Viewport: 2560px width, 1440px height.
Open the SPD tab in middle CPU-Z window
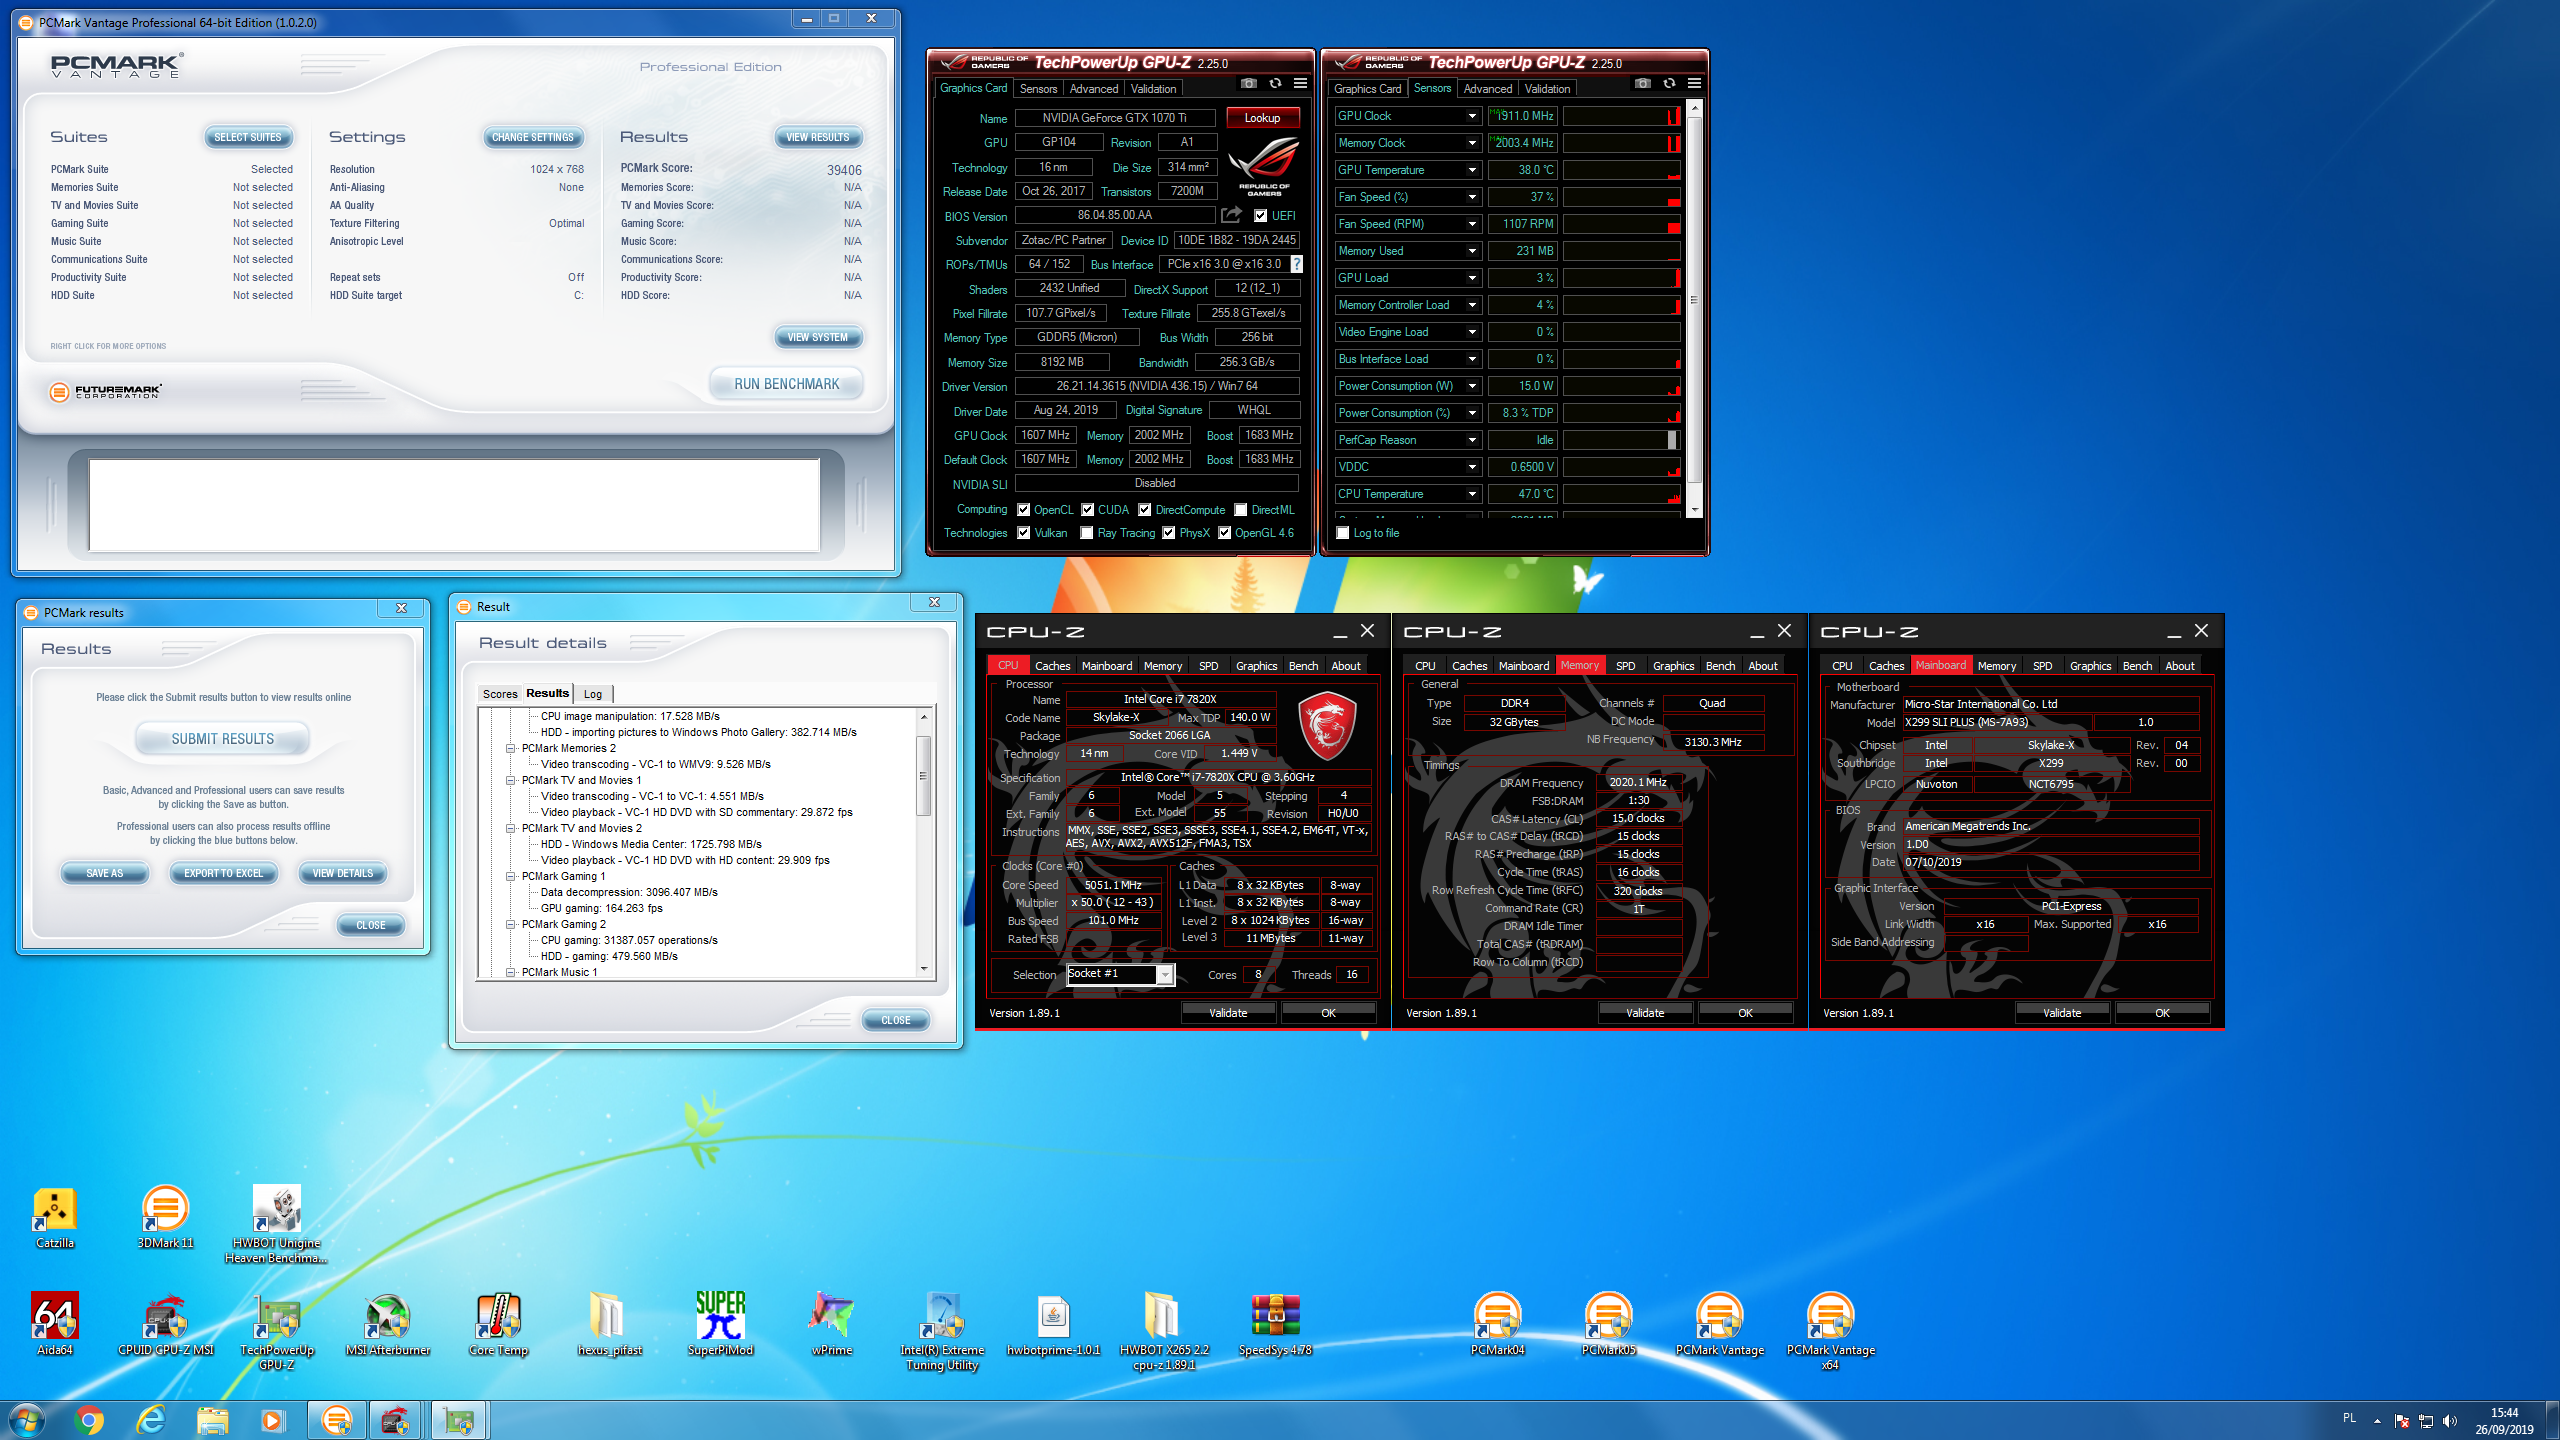point(1625,666)
